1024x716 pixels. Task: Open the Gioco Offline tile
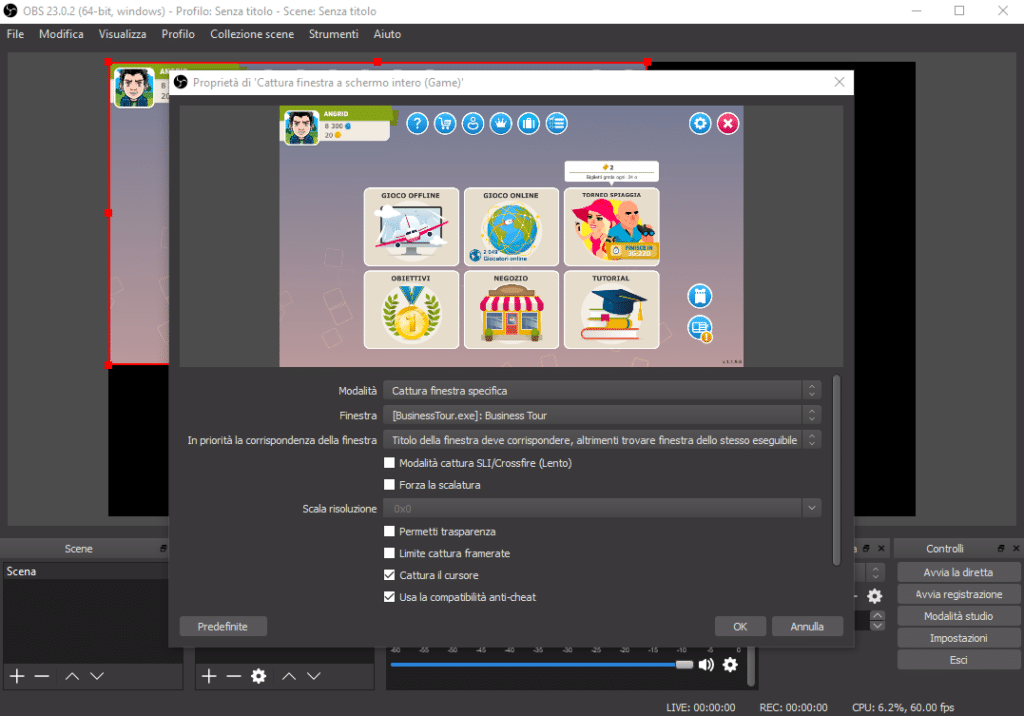[411, 227]
